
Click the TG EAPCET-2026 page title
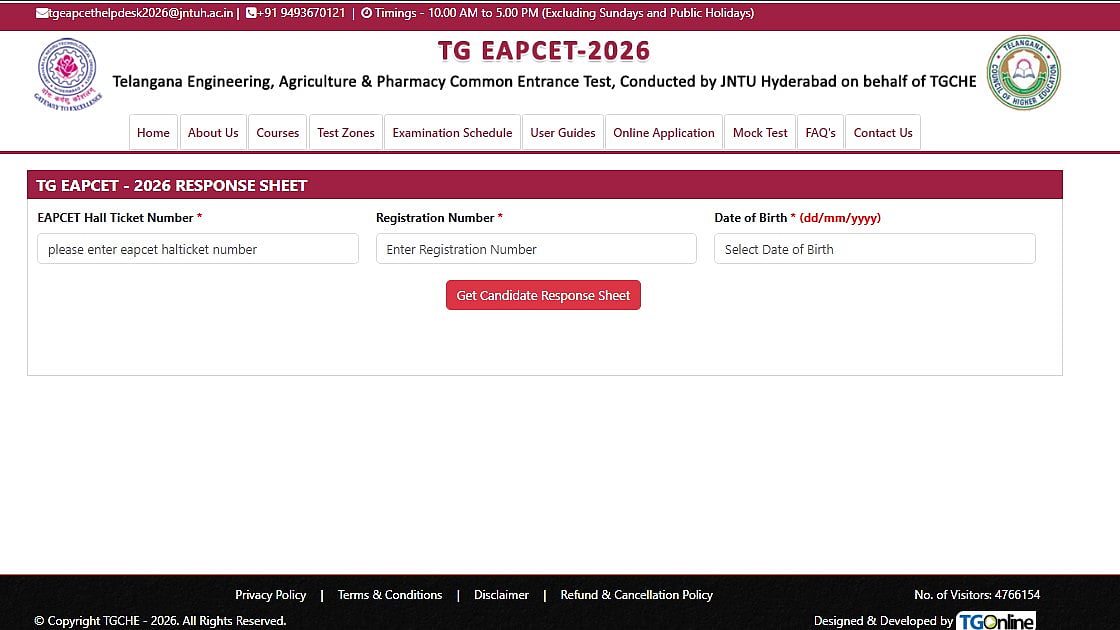[544, 51]
